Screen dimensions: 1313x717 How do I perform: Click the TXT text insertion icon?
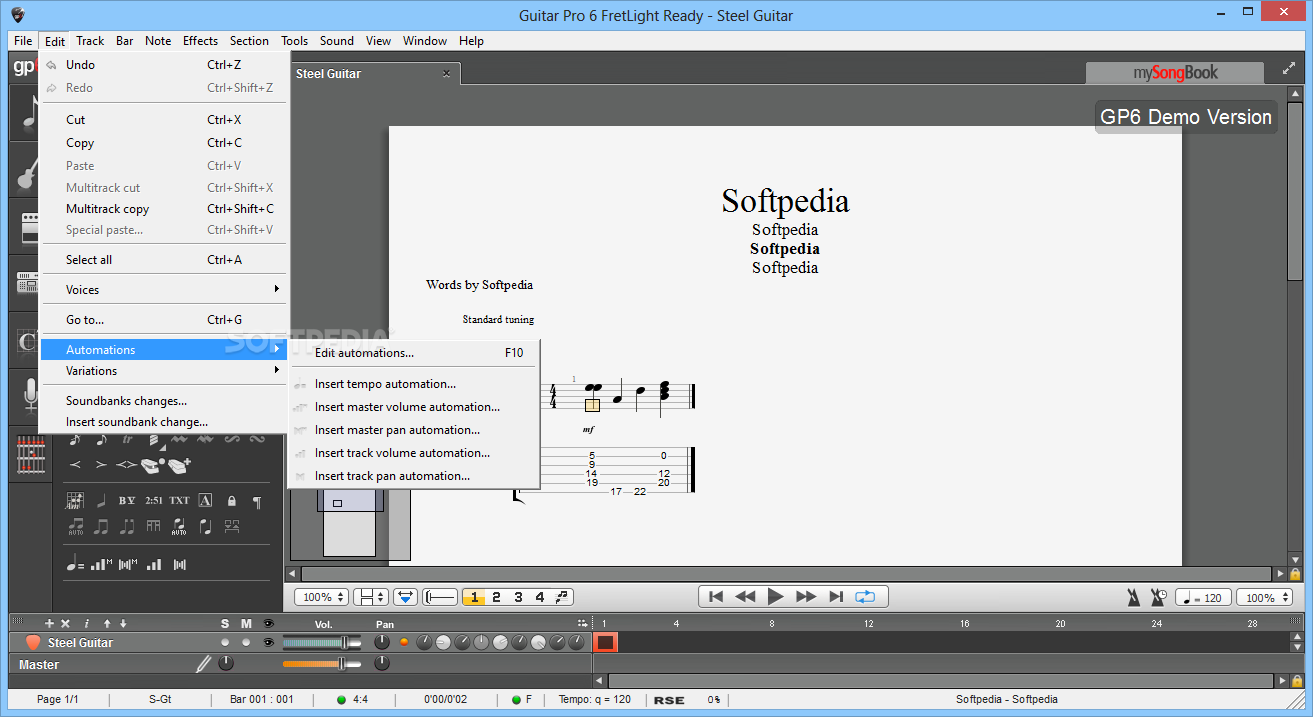point(179,500)
